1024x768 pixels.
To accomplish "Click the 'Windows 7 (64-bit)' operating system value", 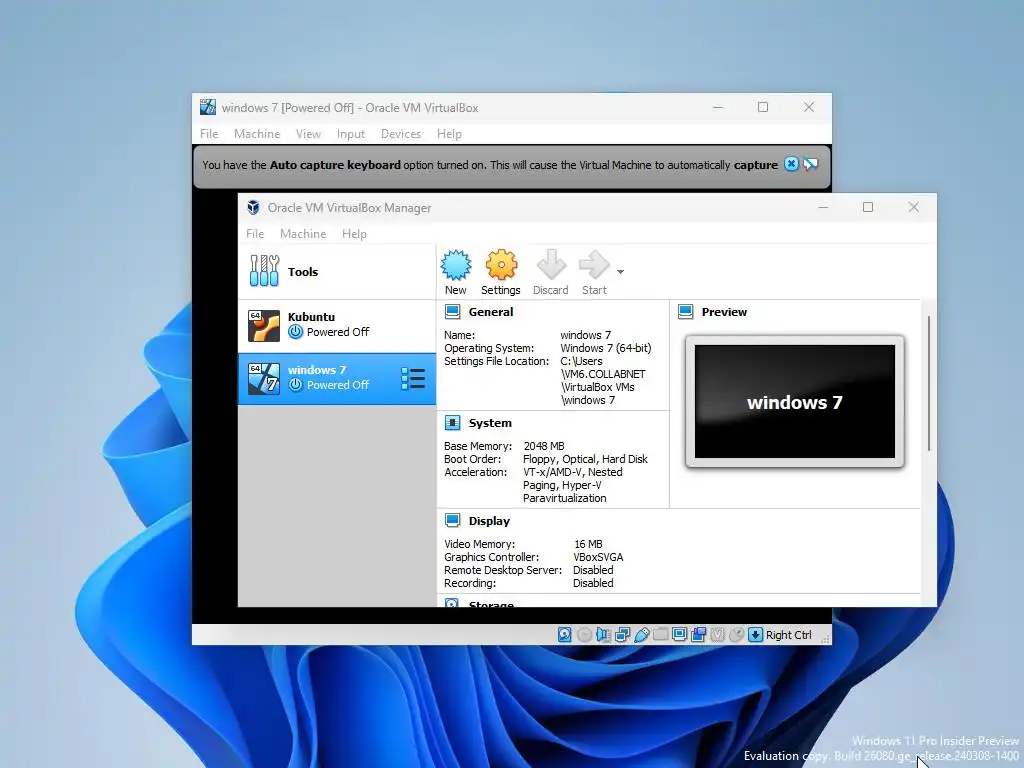I will pyautogui.click(x=605, y=348).
